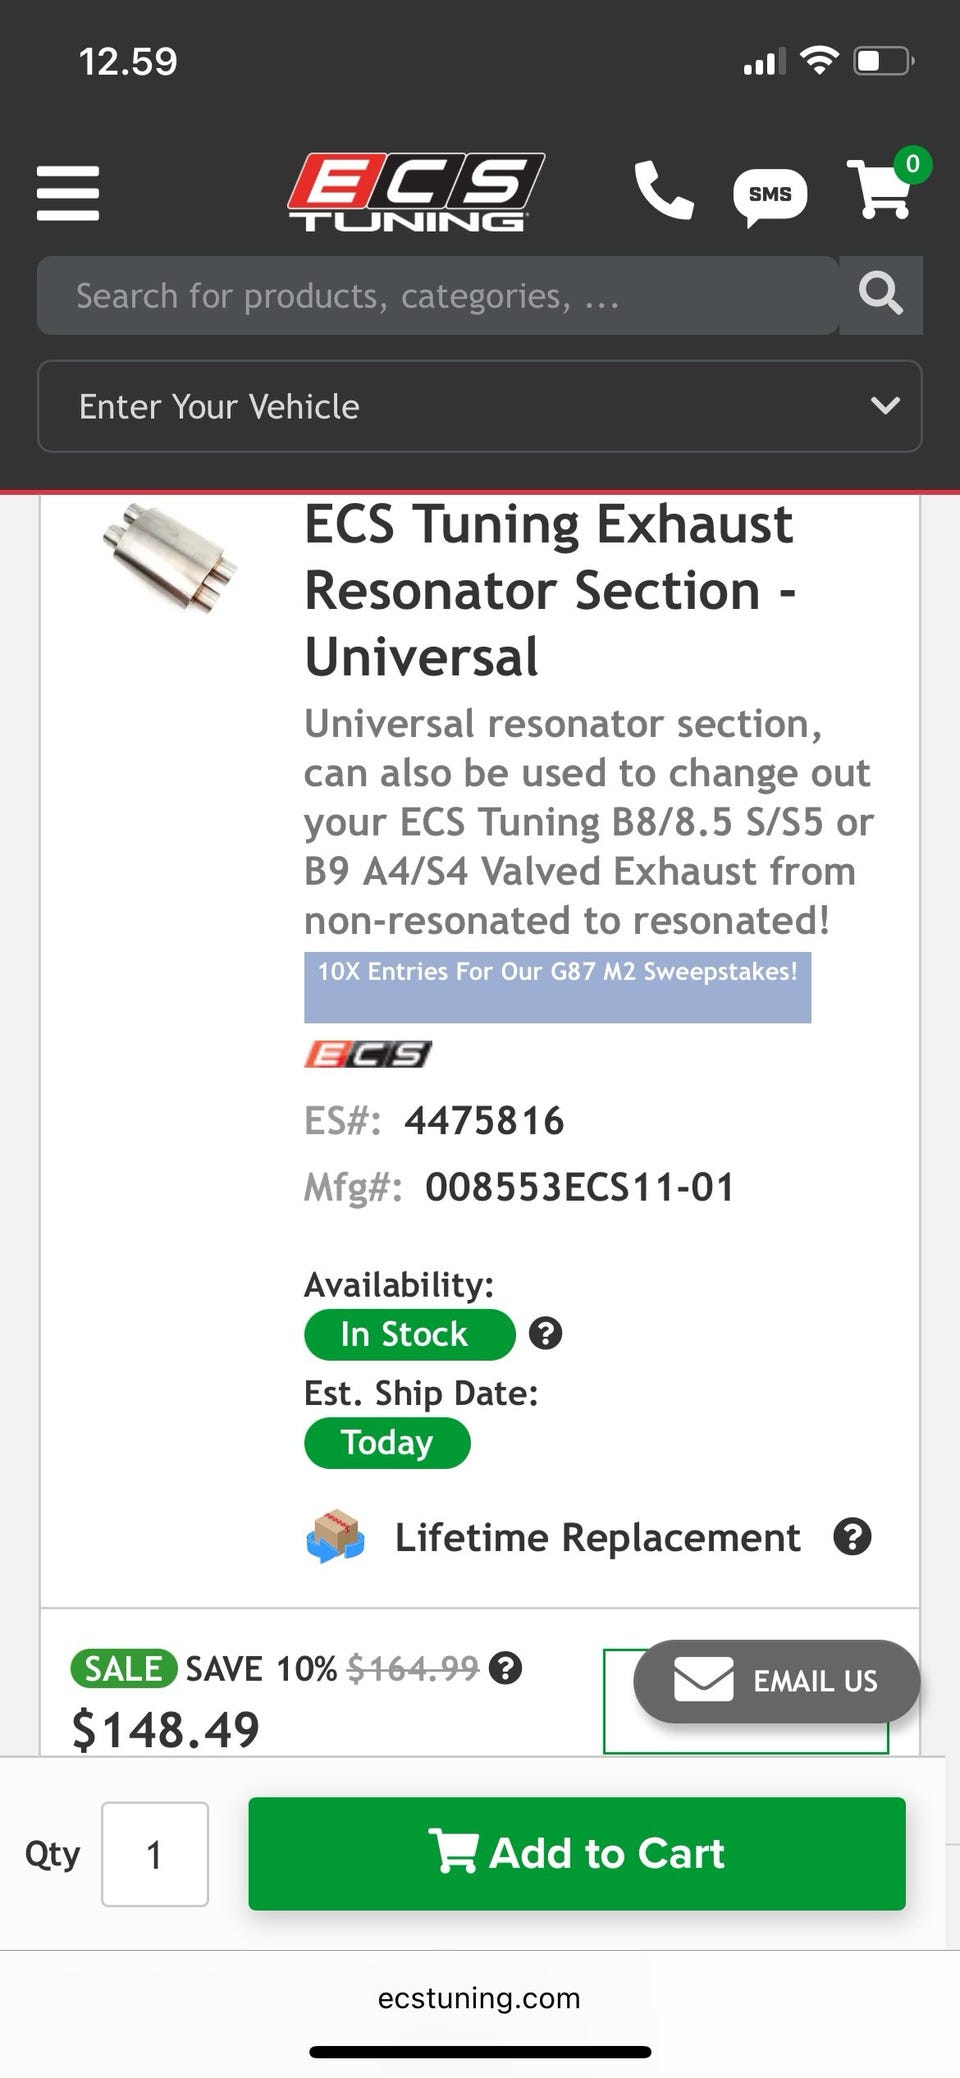
Task: Tap the quantity input box
Action: click(x=155, y=1854)
